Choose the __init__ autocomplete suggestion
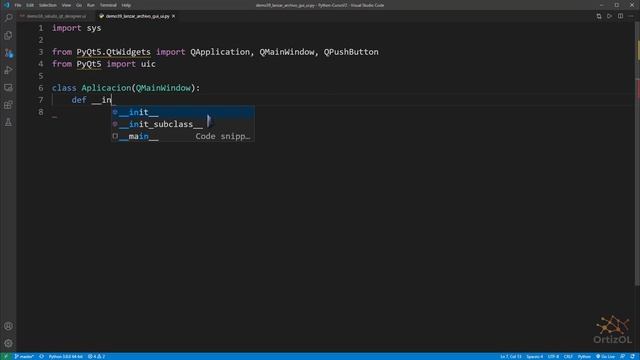This screenshot has width=640, height=360. (x=183, y=112)
